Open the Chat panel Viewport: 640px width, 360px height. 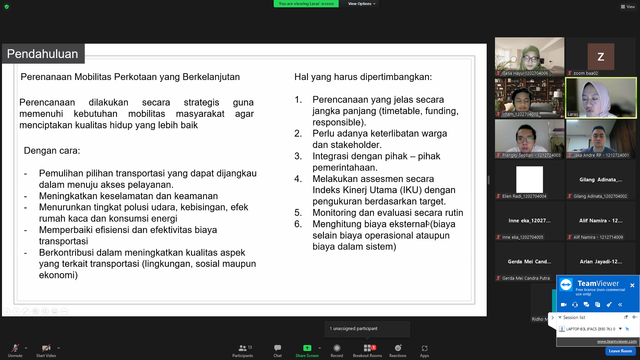pyautogui.click(x=278, y=350)
